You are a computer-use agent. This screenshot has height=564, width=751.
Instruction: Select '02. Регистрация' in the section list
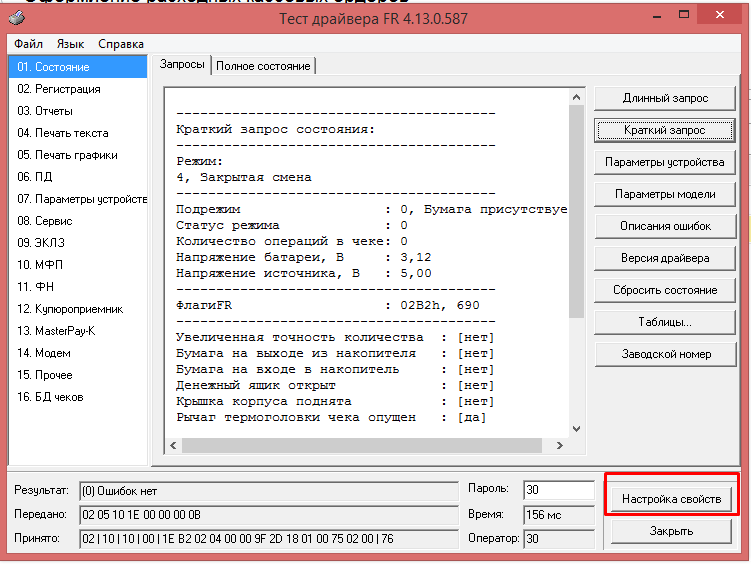[59, 89]
